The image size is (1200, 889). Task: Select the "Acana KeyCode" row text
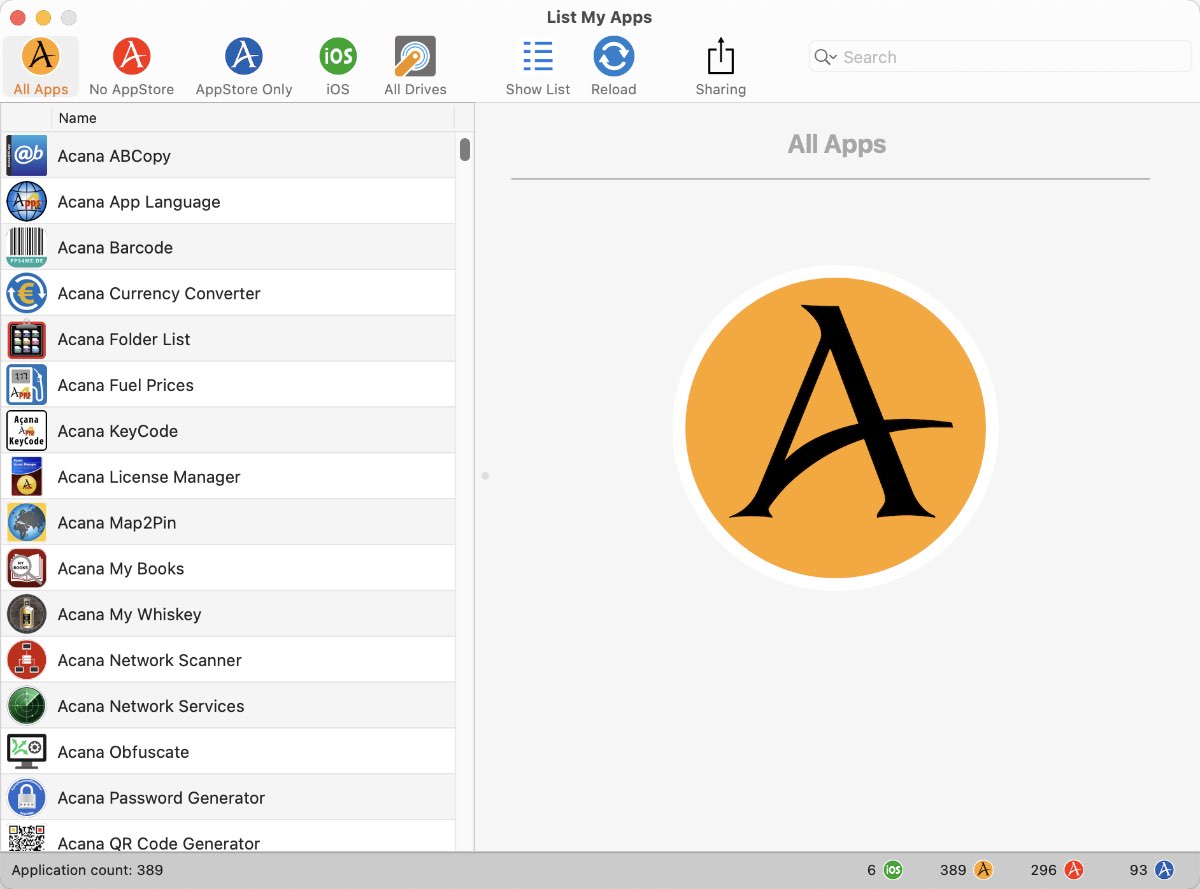click(x=118, y=432)
